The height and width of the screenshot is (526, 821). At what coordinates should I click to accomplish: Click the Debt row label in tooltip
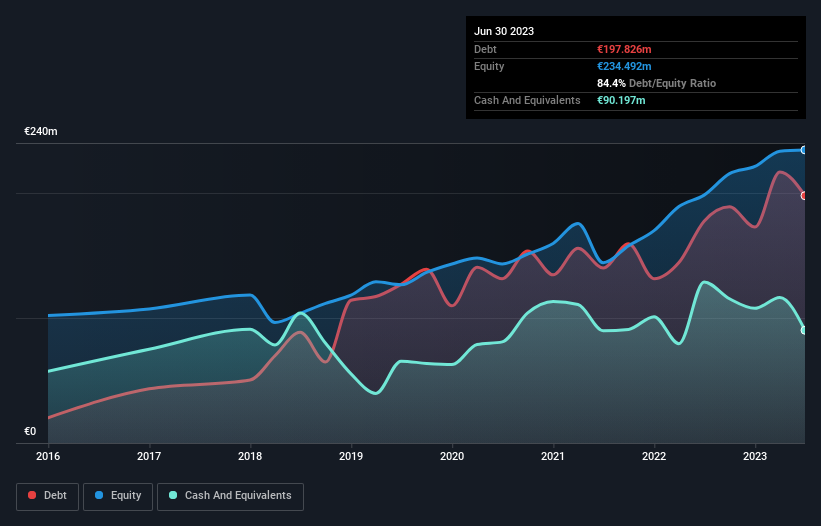[x=485, y=49]
